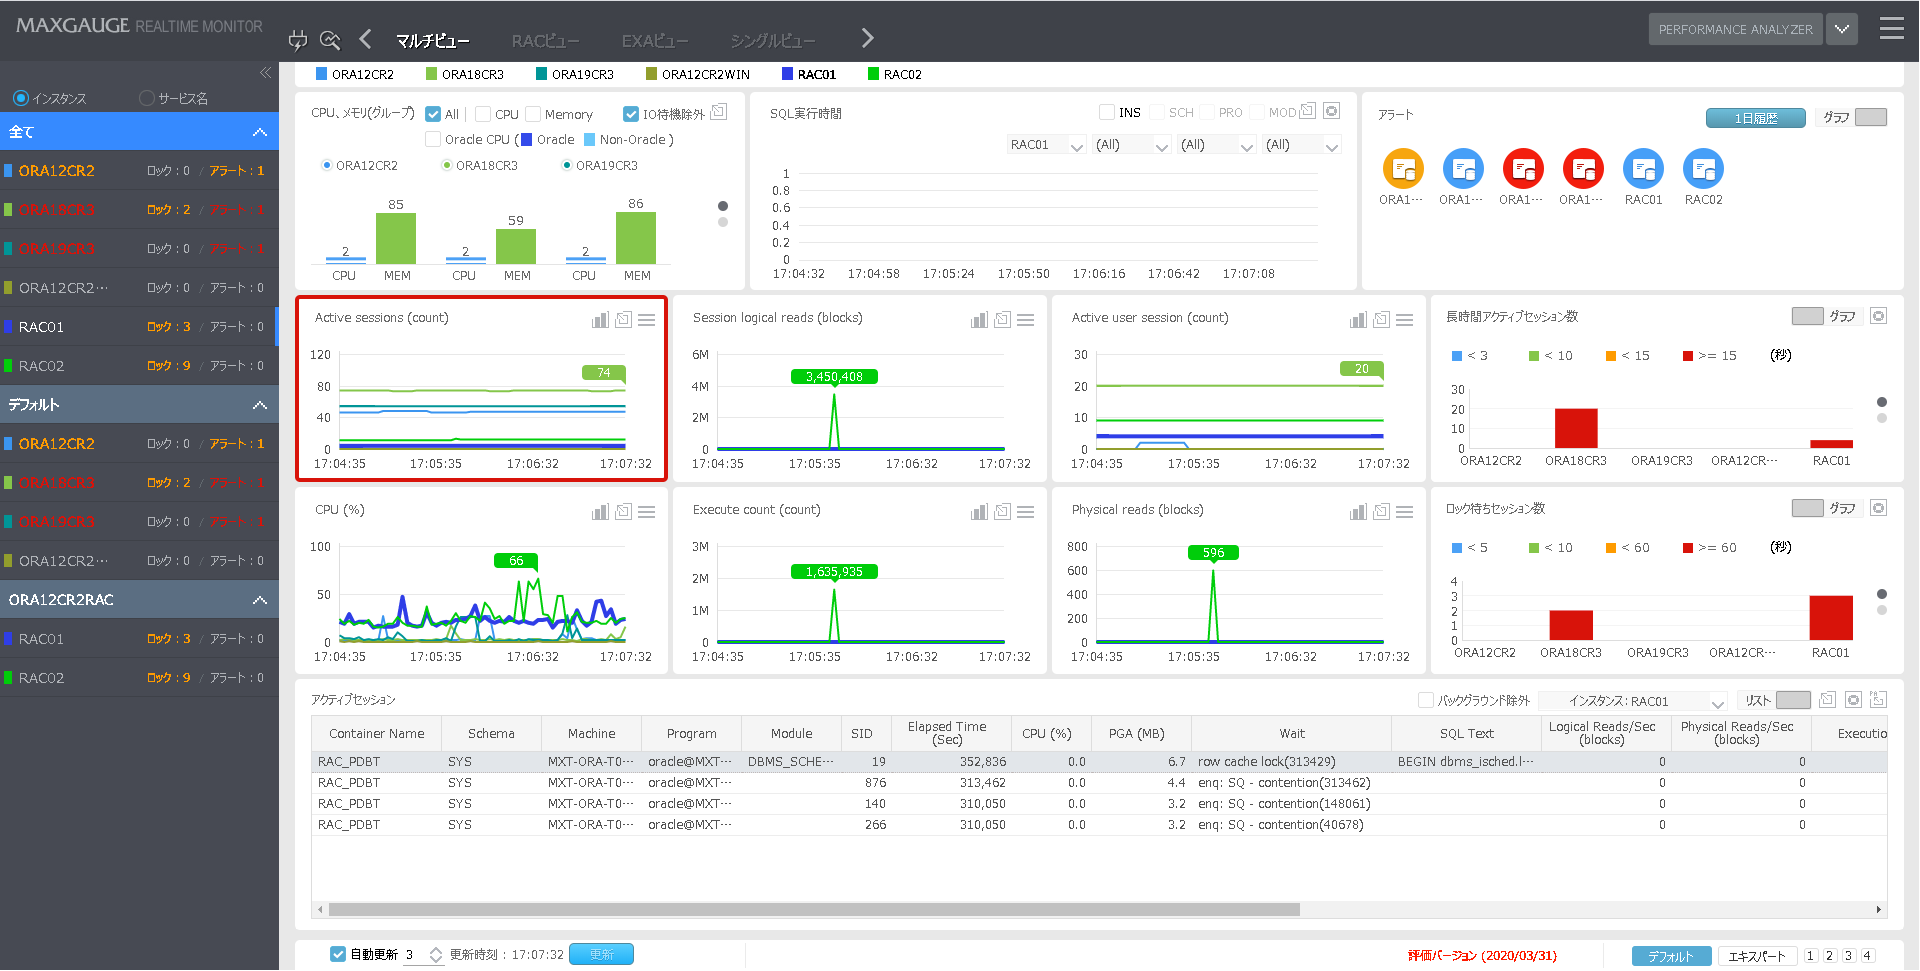This screenshot has height=971, width=1920.
Task: Open the インスタンス: RAC01 dropdown
Action: 1633,701
